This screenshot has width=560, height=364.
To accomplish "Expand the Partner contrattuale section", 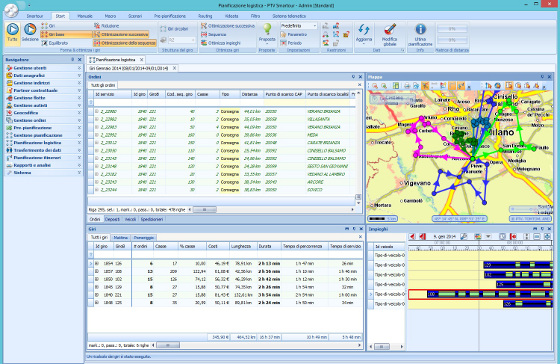I will pos(79,90).
